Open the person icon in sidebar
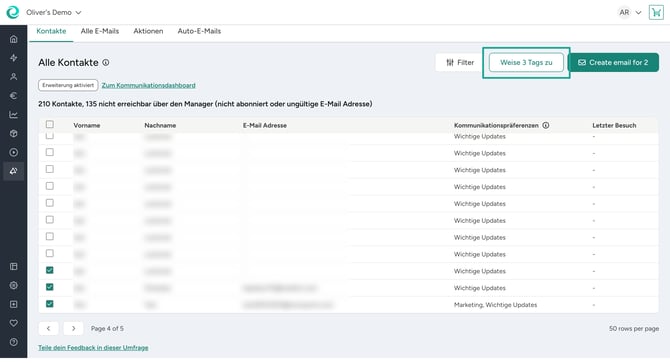 pos(14,77)
